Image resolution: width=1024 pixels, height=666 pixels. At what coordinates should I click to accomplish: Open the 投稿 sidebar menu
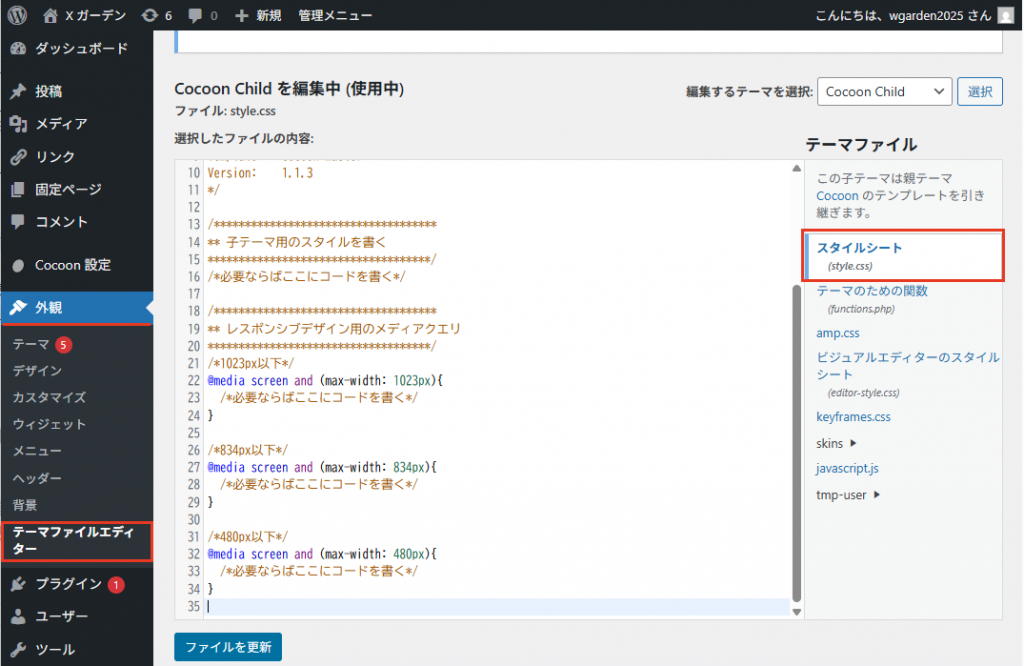click(x=48, y=91)
